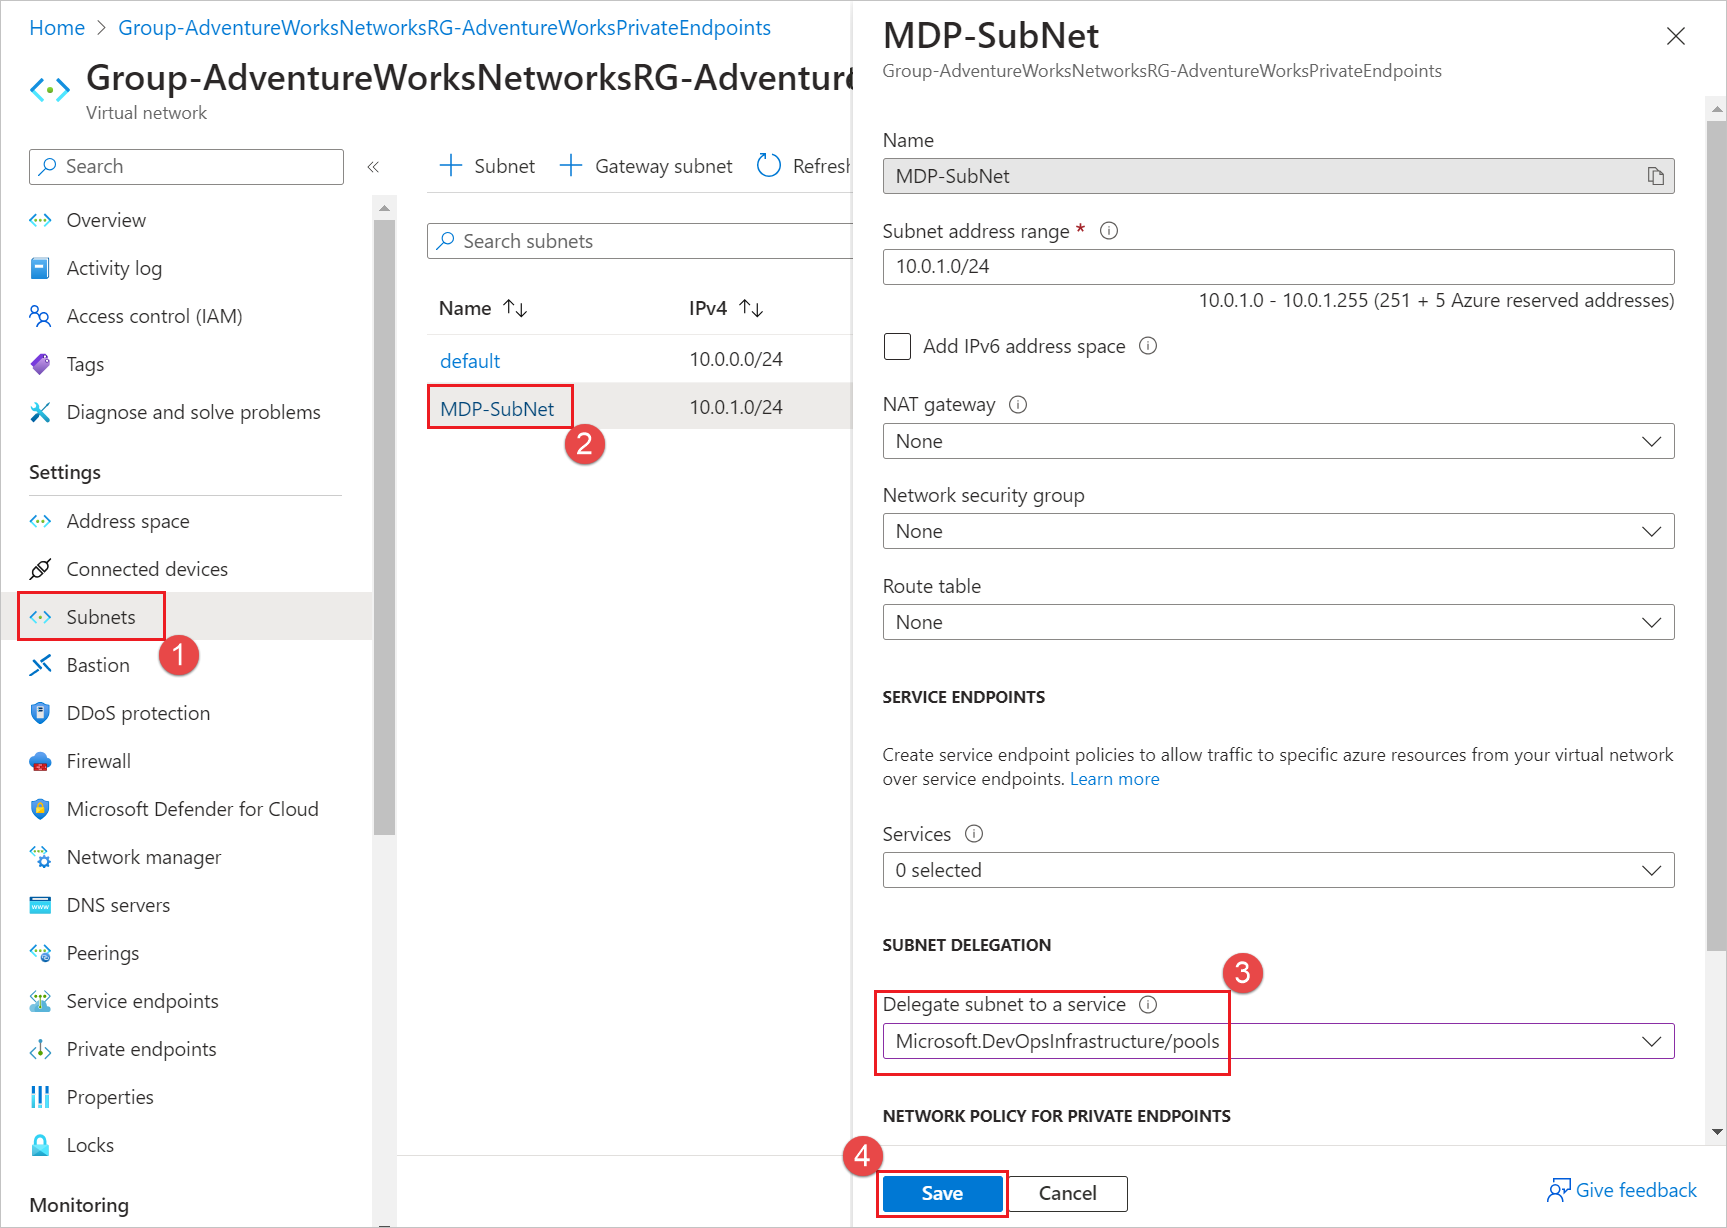Open DDoS protection settings
Screen dimensions: 1727x1228
point(137,712)
